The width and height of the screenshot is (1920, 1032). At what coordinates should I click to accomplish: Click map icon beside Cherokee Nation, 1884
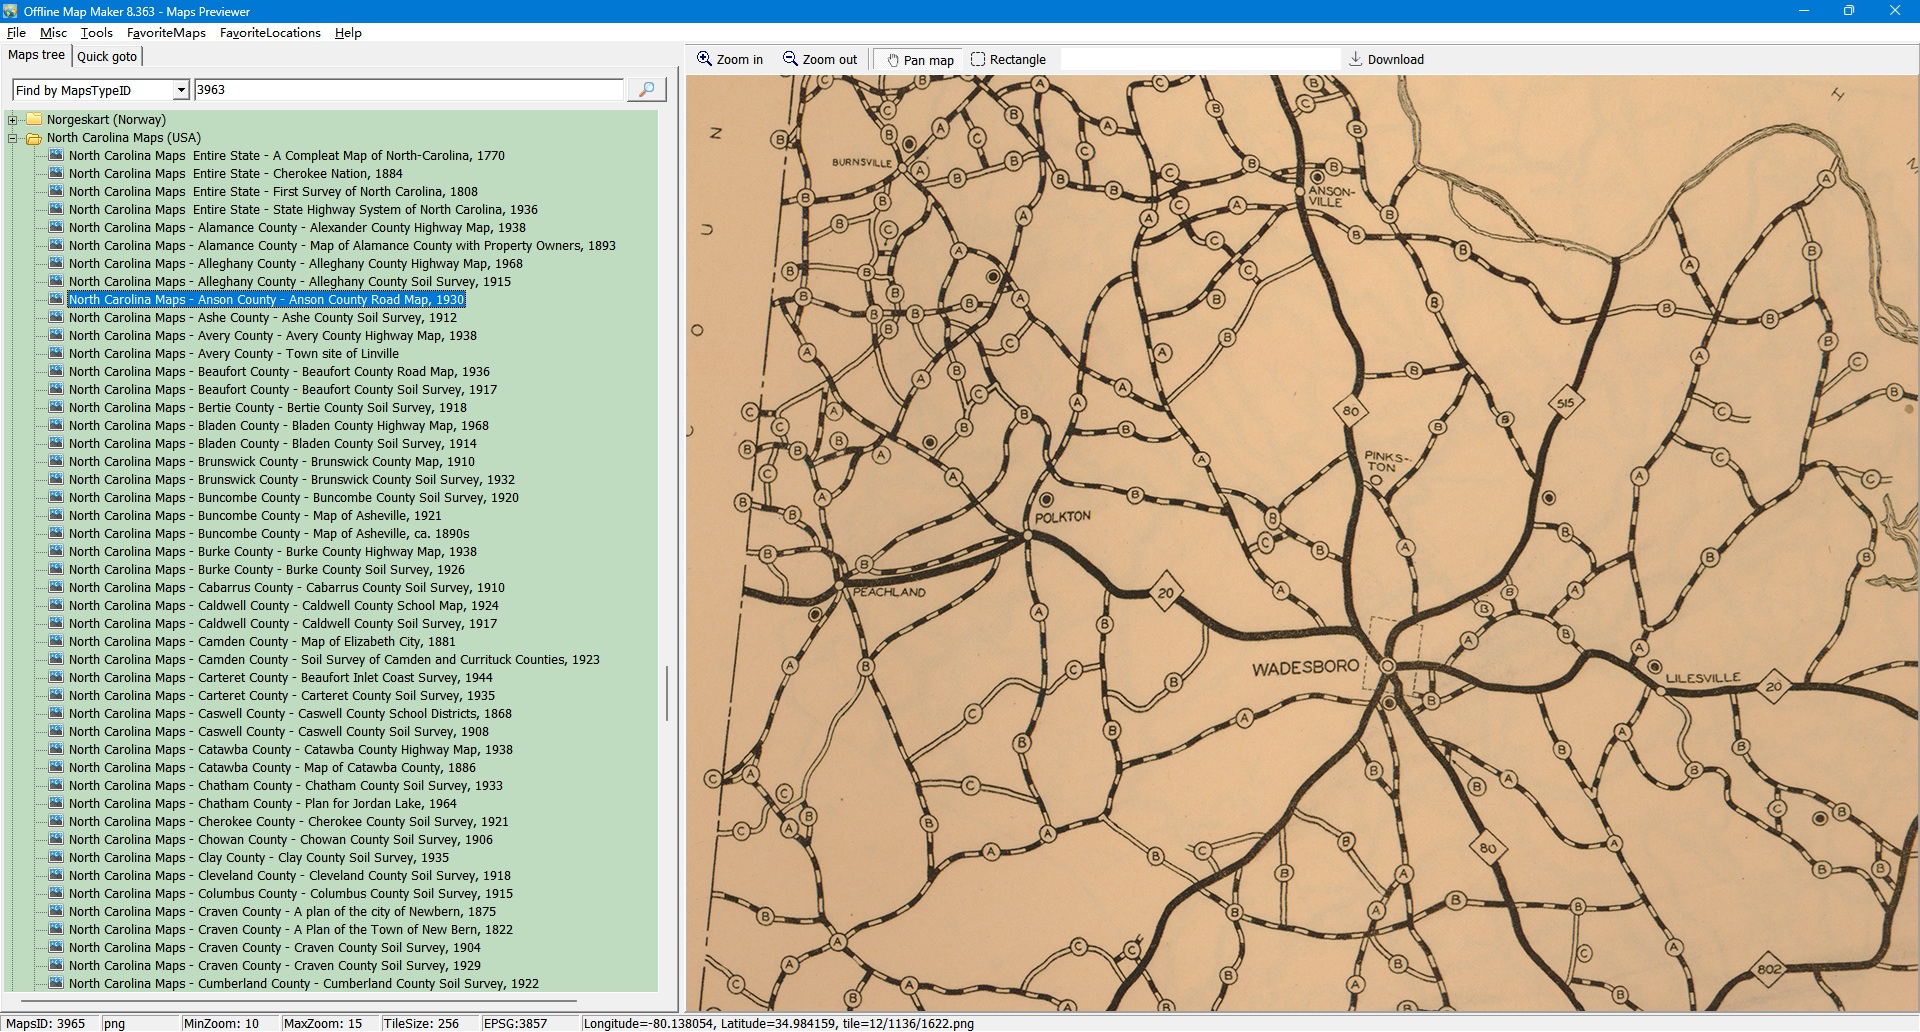[56, 174]
